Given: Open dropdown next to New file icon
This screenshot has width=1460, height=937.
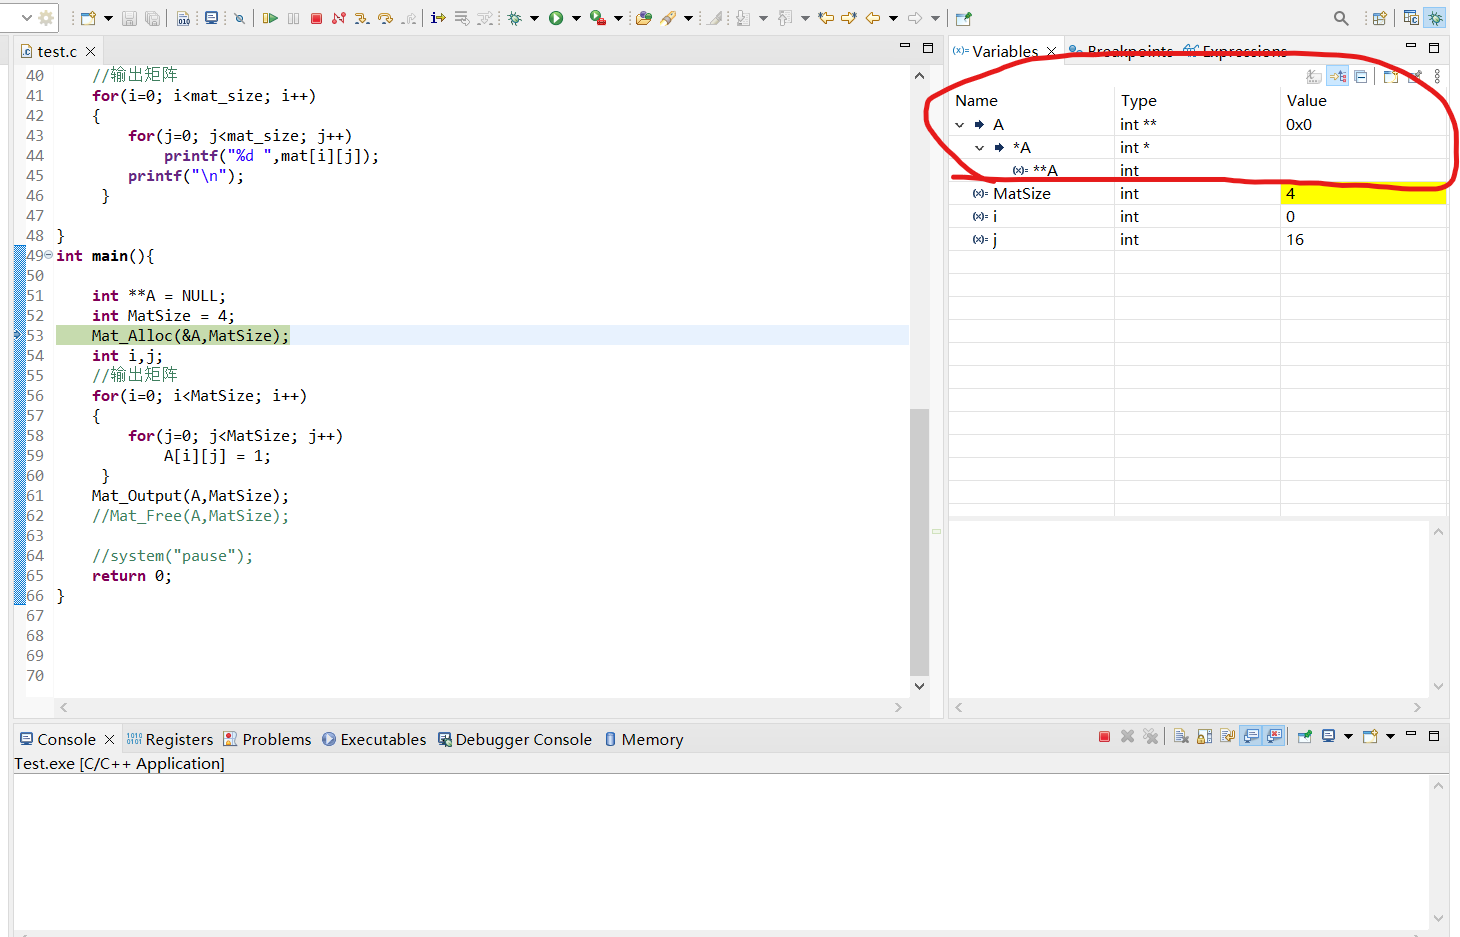Looking at the screenshot, I should tap(108, 18).
